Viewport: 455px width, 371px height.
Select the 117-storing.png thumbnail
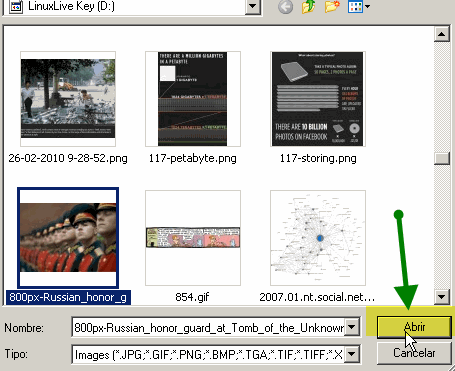point(318,99)
